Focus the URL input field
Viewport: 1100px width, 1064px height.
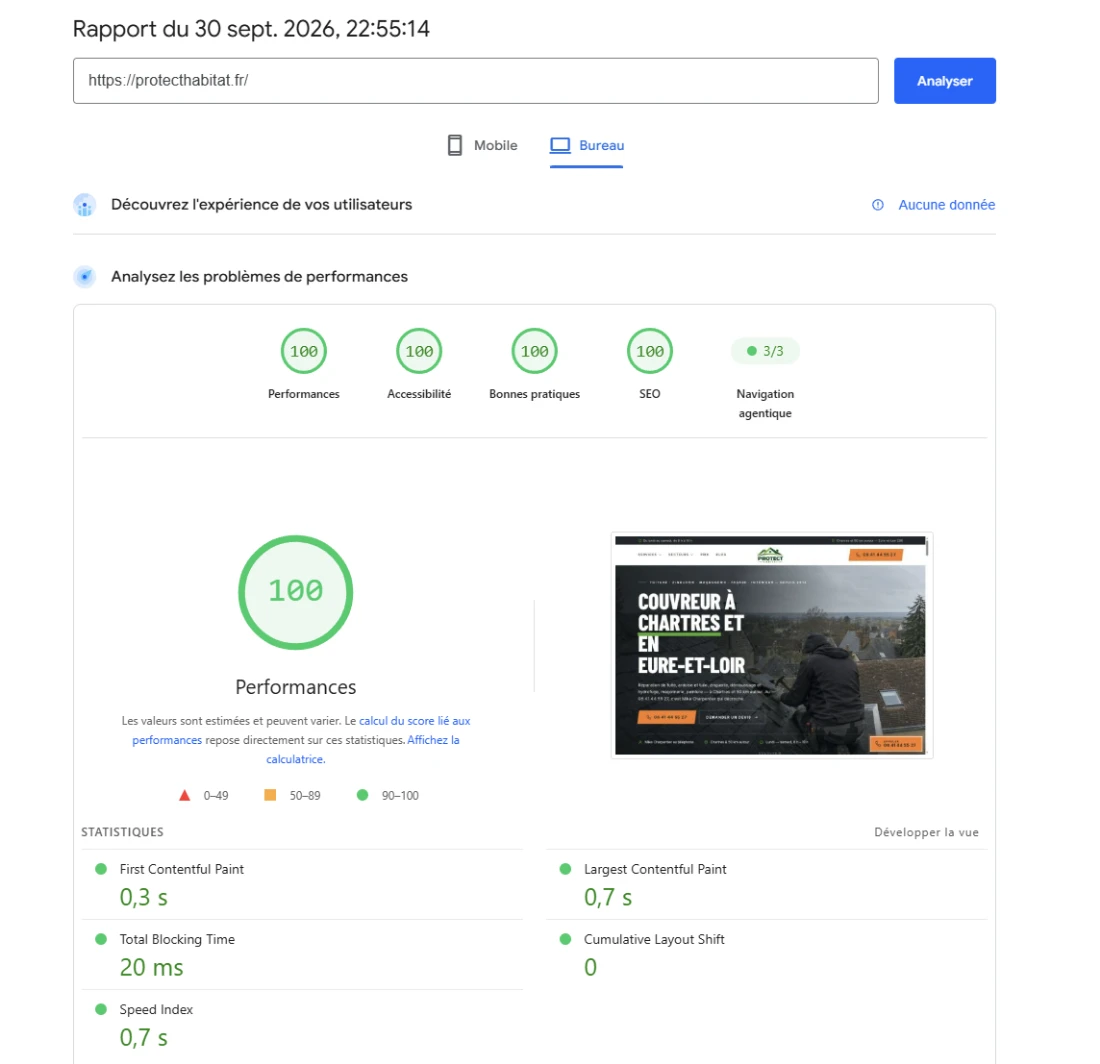click(476, 81)
